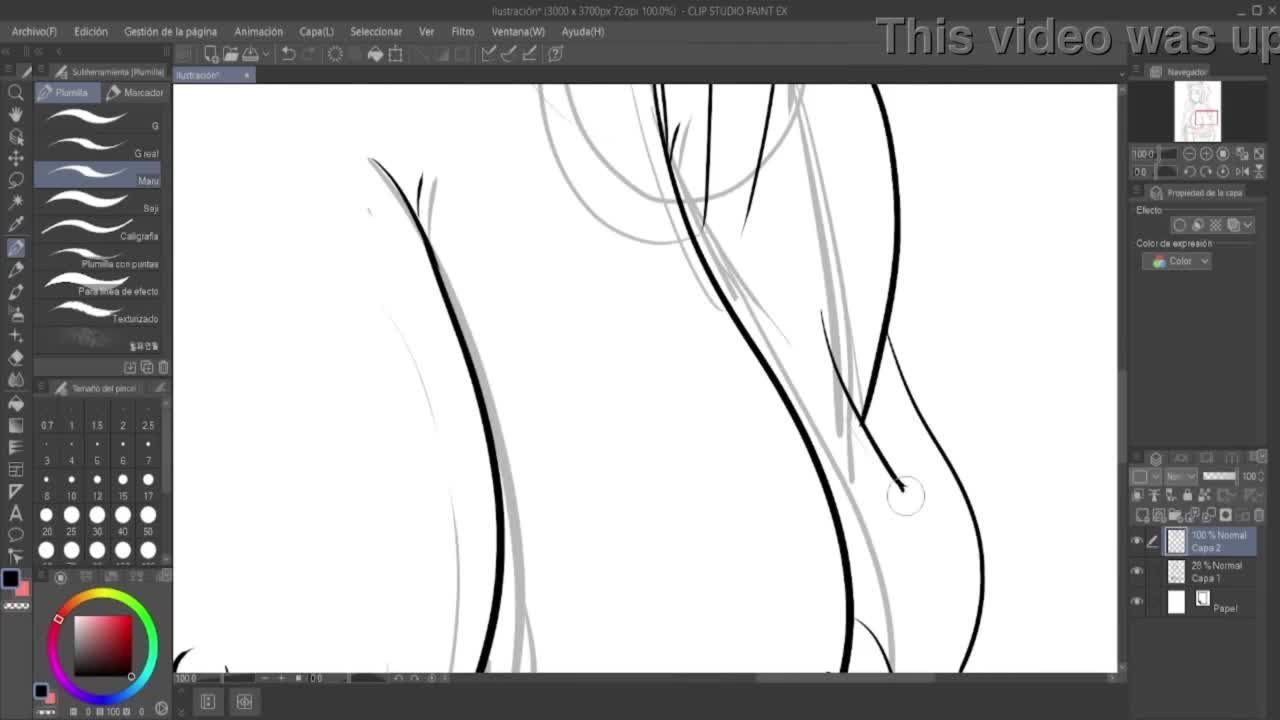This screenshot has width=1280, height=720.
Task: Click inside the color wheel square
Action: [x=103, y=645]
